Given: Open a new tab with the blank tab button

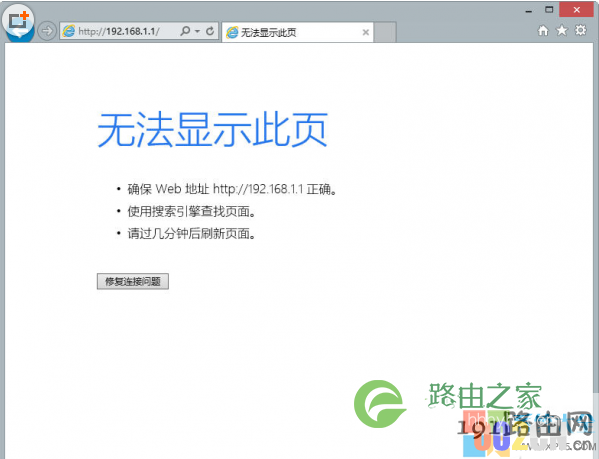Looking at the screenshot, I should pyautogui.click(x=385, y=32).
